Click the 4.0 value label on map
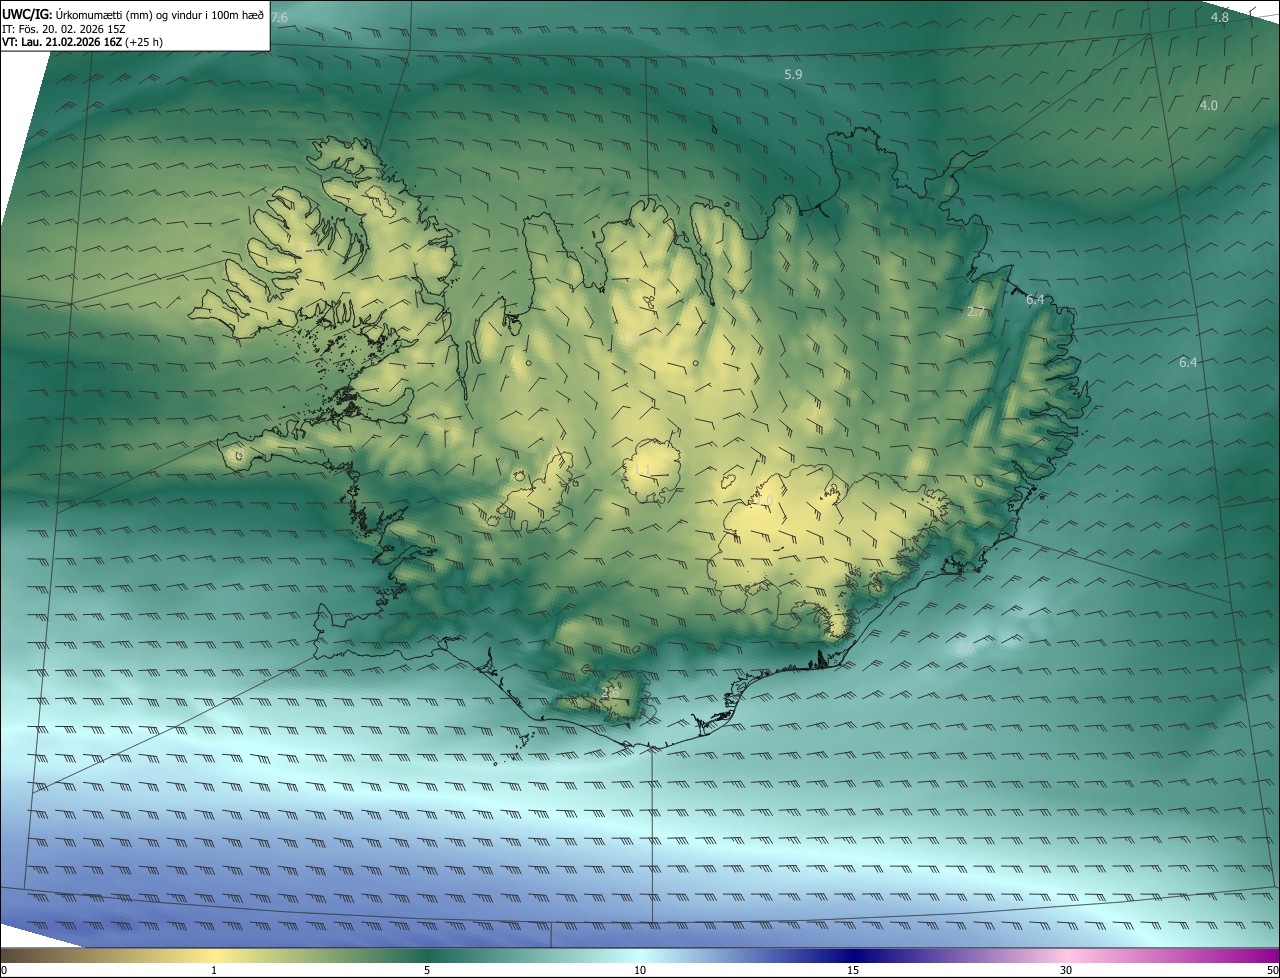Viewport: 1280px width, 978px height. pos(1208,105)
